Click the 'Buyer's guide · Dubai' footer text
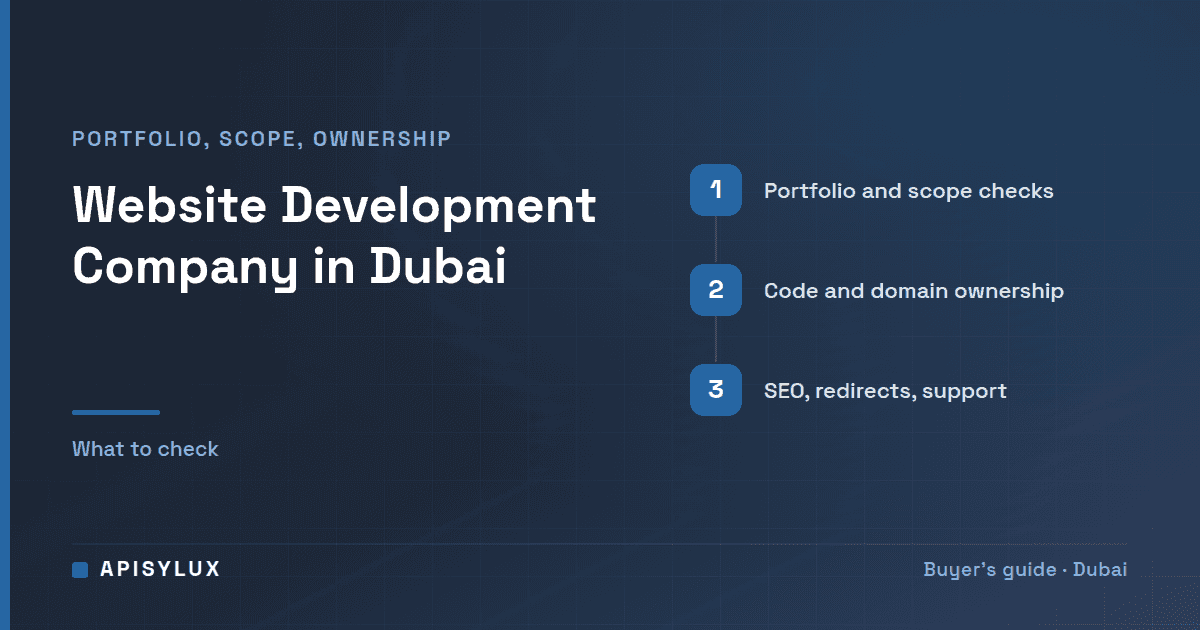This screenshot has height=630, width=1200. pyautogui.click(x=1025, y=570)
